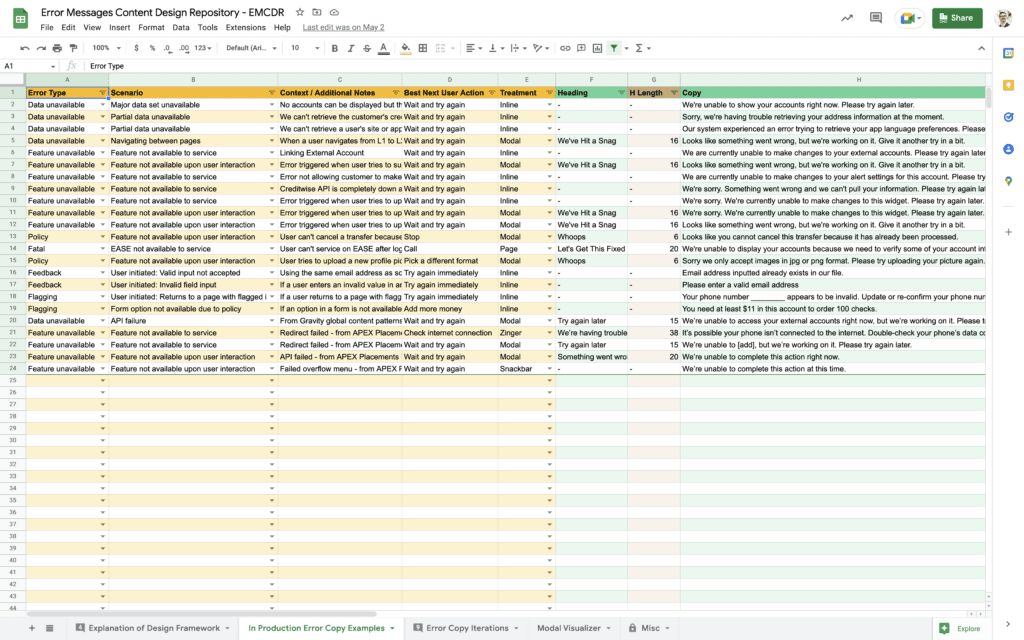Apply strikethrough formatting
Screen dimensions: 1024x640
coord(368,48)
